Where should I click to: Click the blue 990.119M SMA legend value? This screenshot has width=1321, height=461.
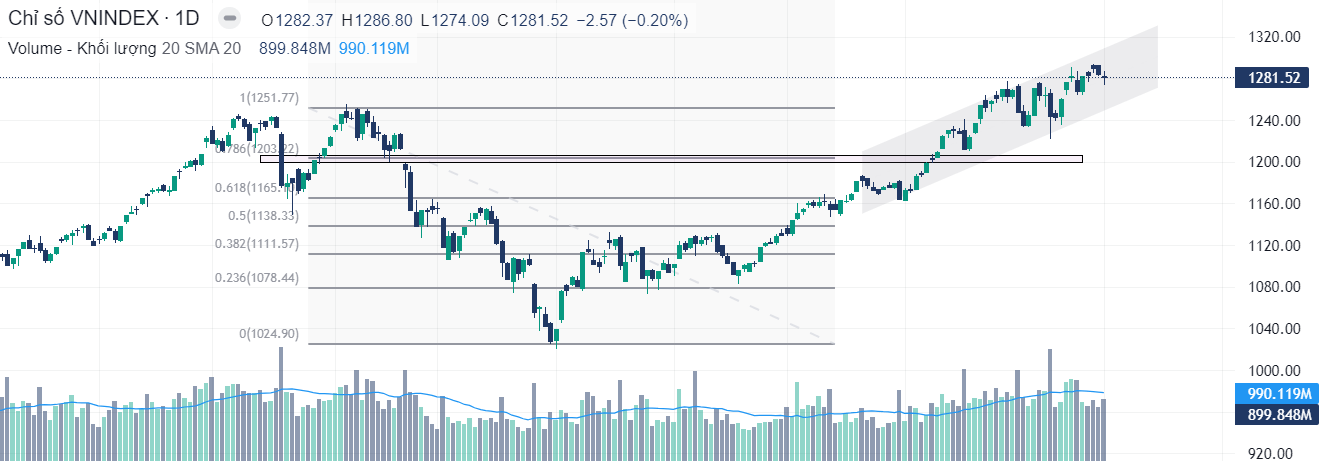click(374, 48)
